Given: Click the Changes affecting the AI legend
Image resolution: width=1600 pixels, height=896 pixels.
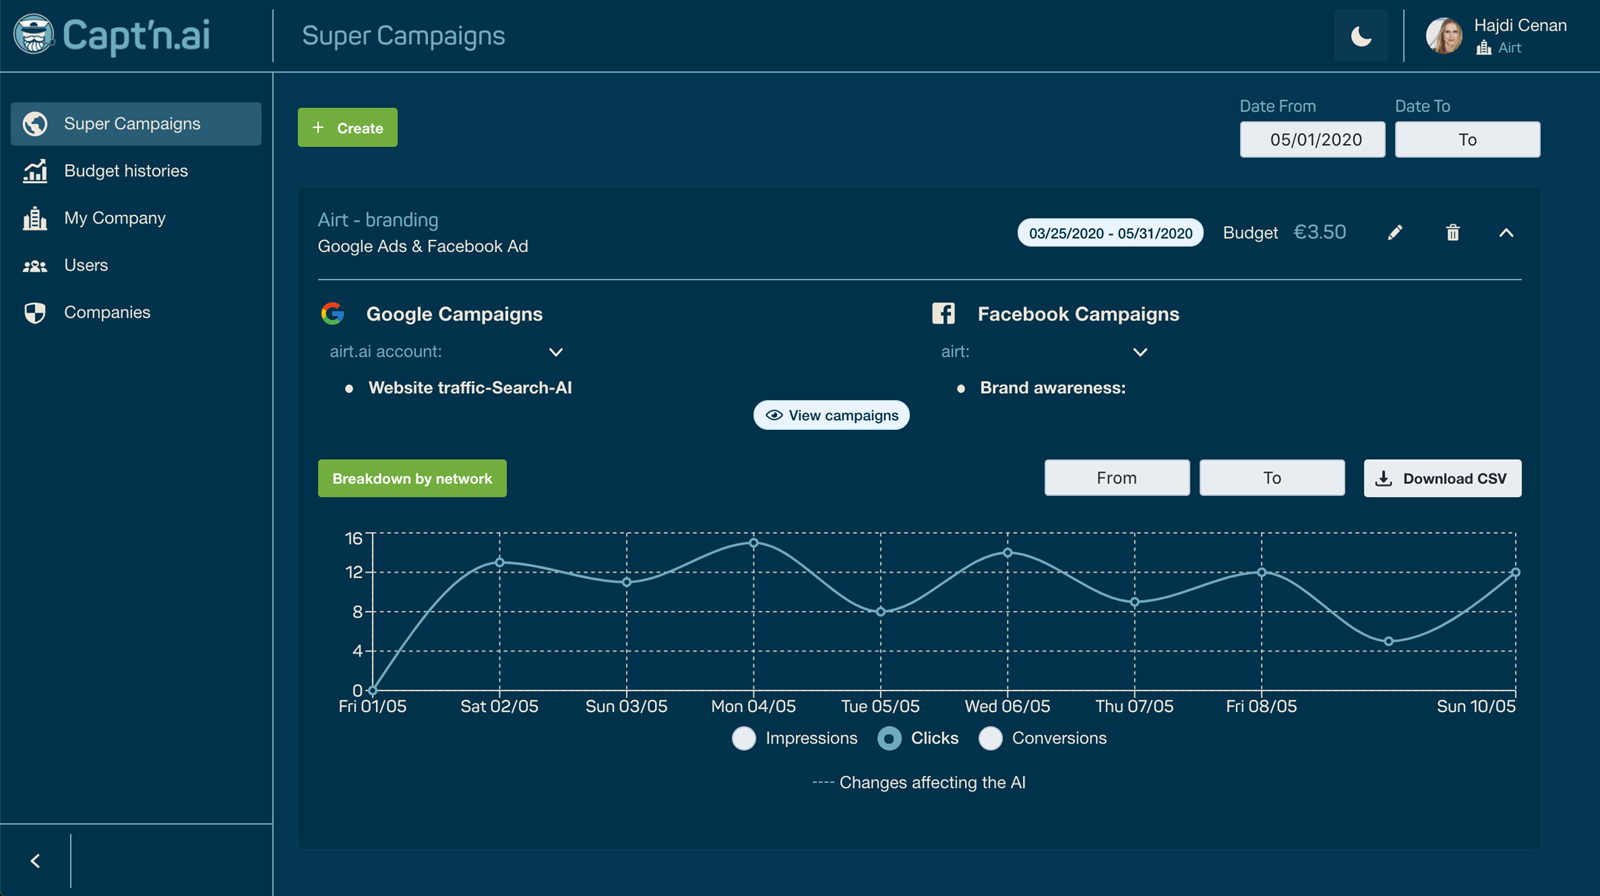Looking at the screenshot, I should (x=919, y=783).
